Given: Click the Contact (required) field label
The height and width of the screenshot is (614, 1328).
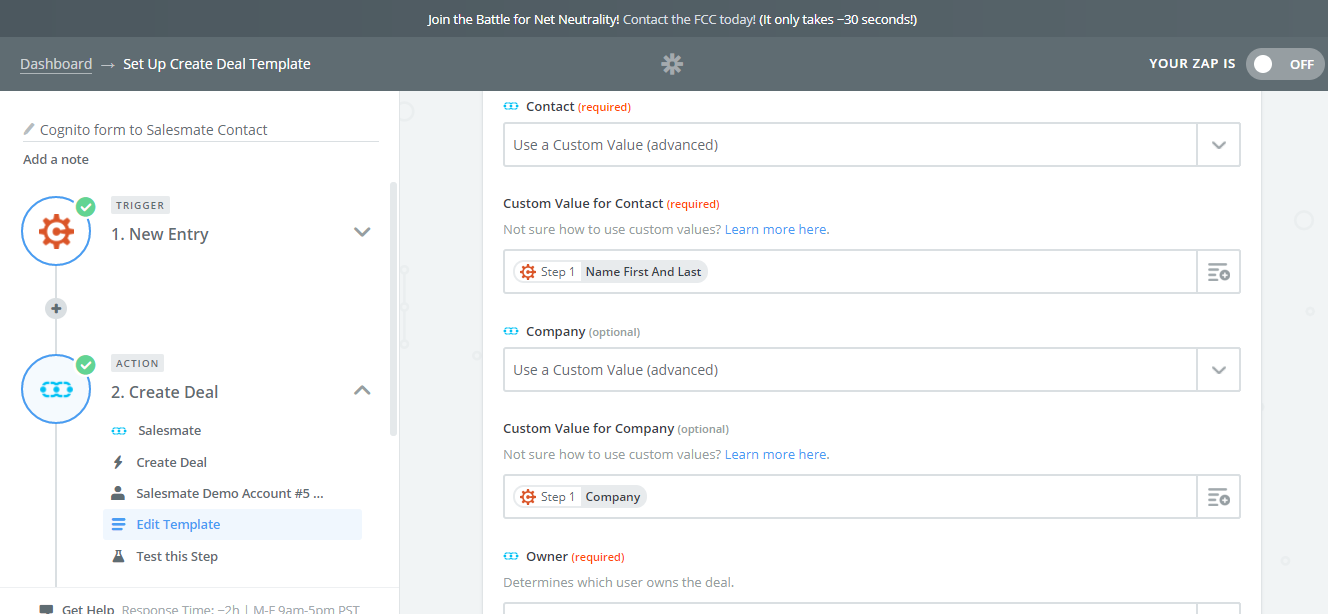Looking at the screenshot, I should point(578,107).
